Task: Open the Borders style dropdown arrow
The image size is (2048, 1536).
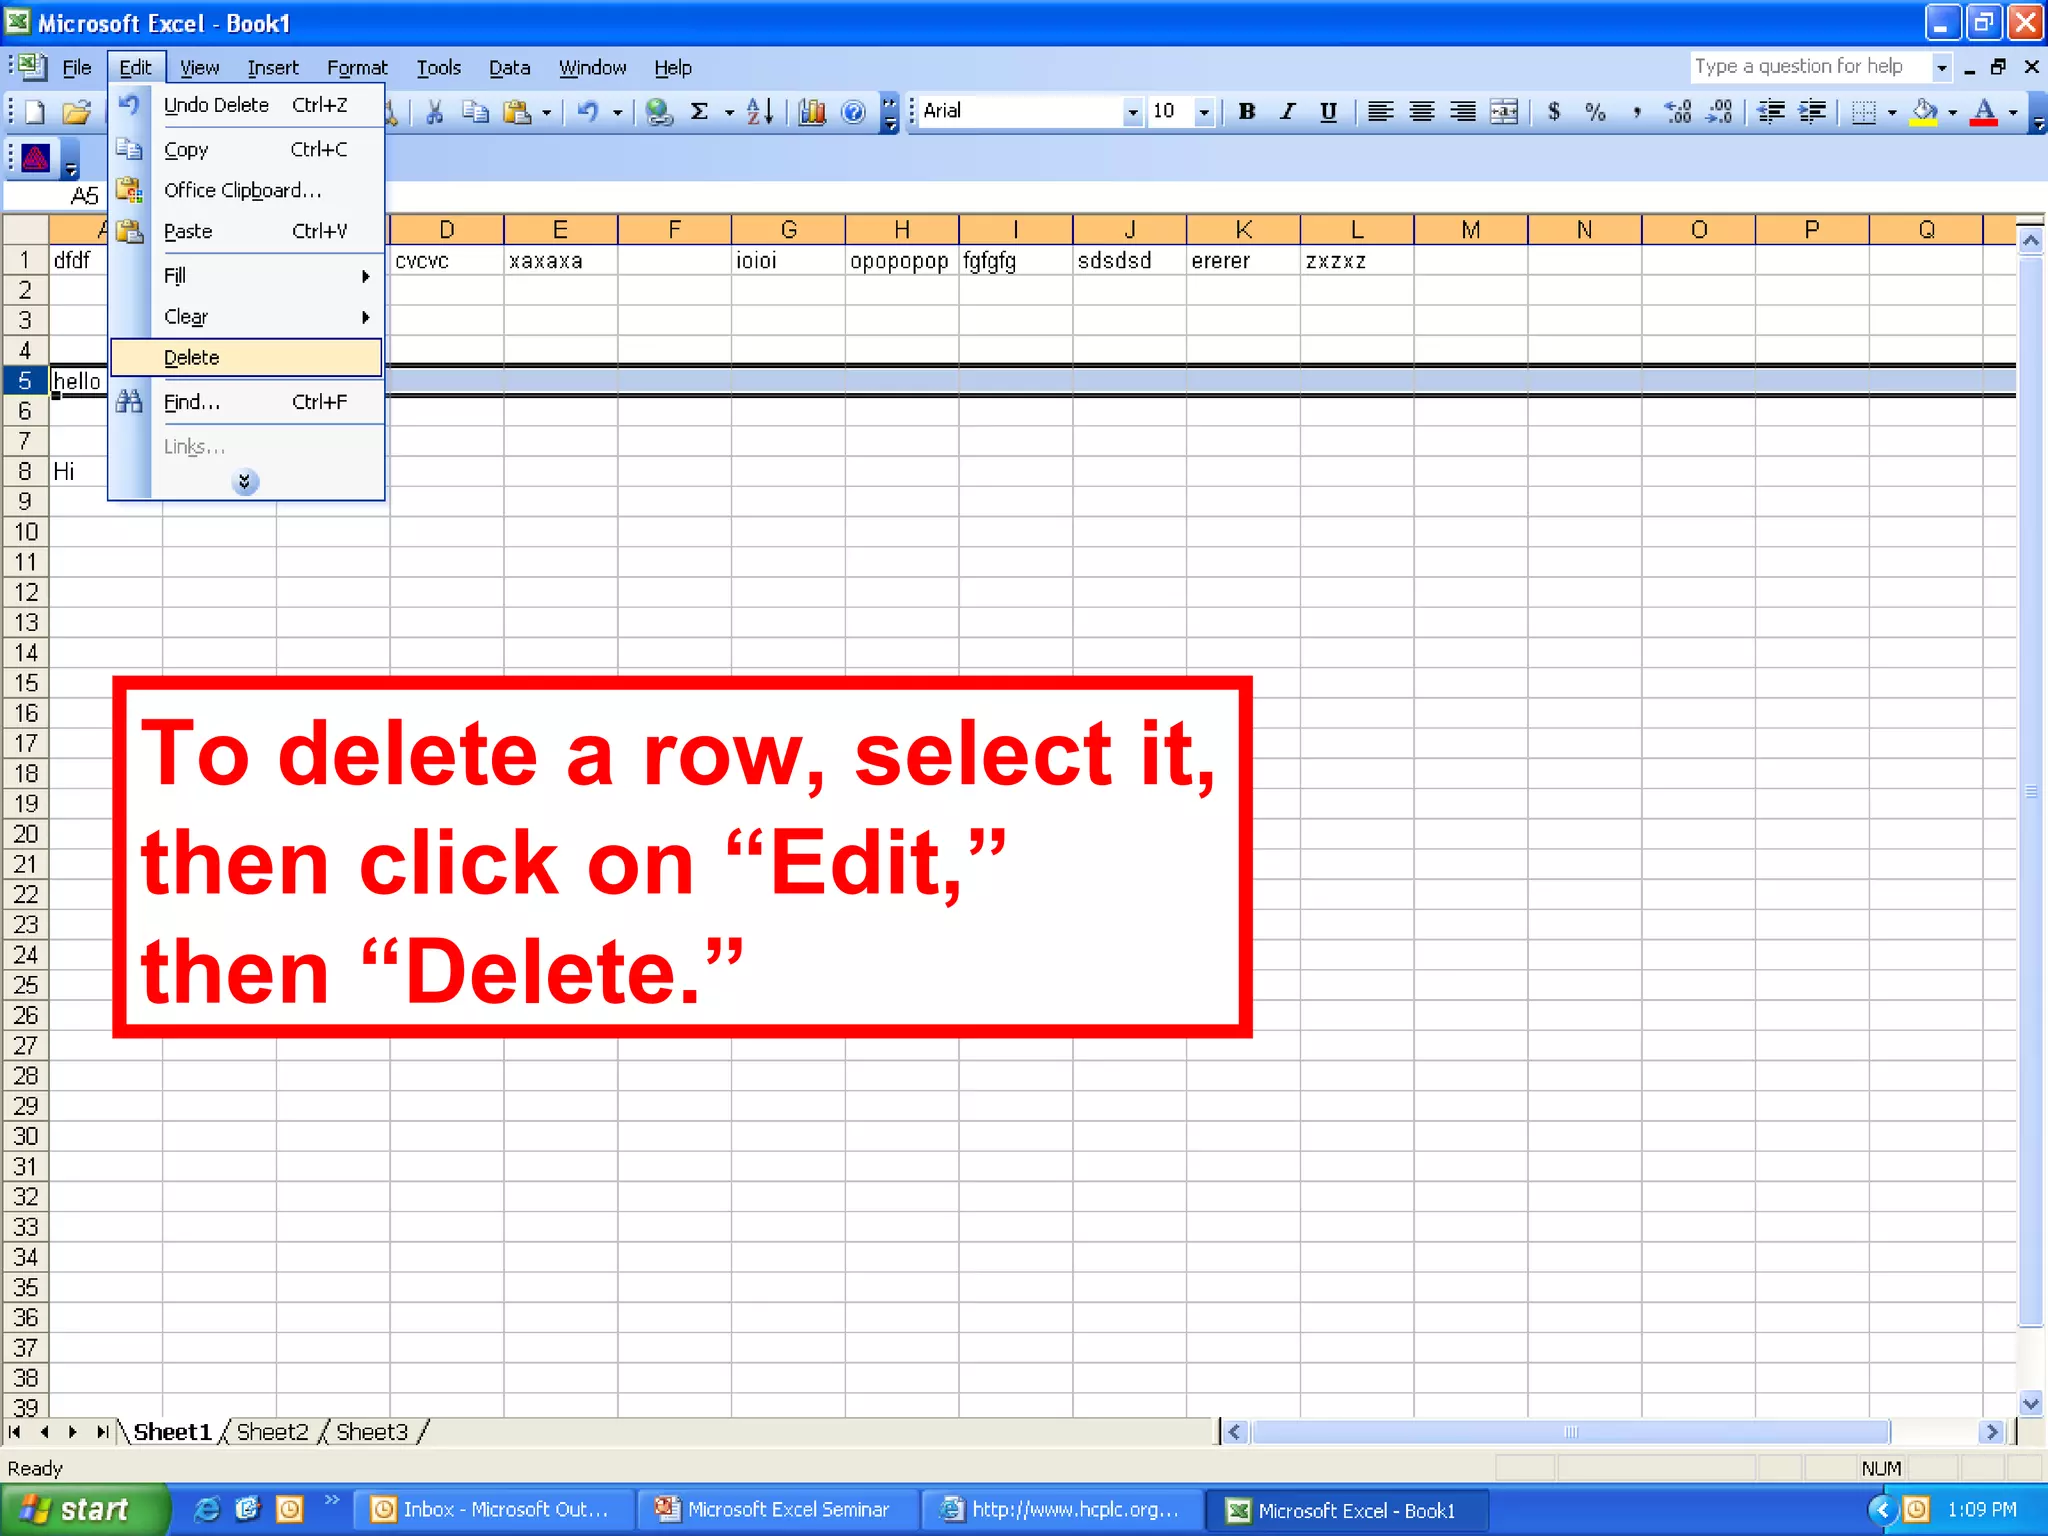Action: (x=1892, y=113)
